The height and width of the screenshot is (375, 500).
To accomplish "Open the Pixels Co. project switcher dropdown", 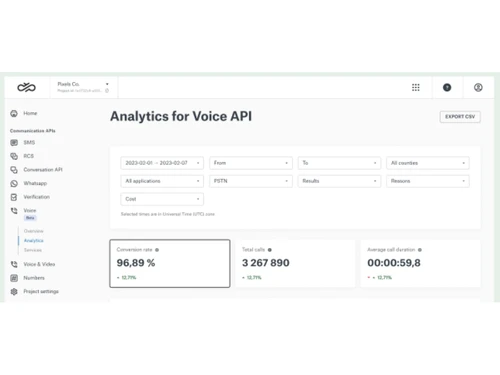I will tap(83, 87).
